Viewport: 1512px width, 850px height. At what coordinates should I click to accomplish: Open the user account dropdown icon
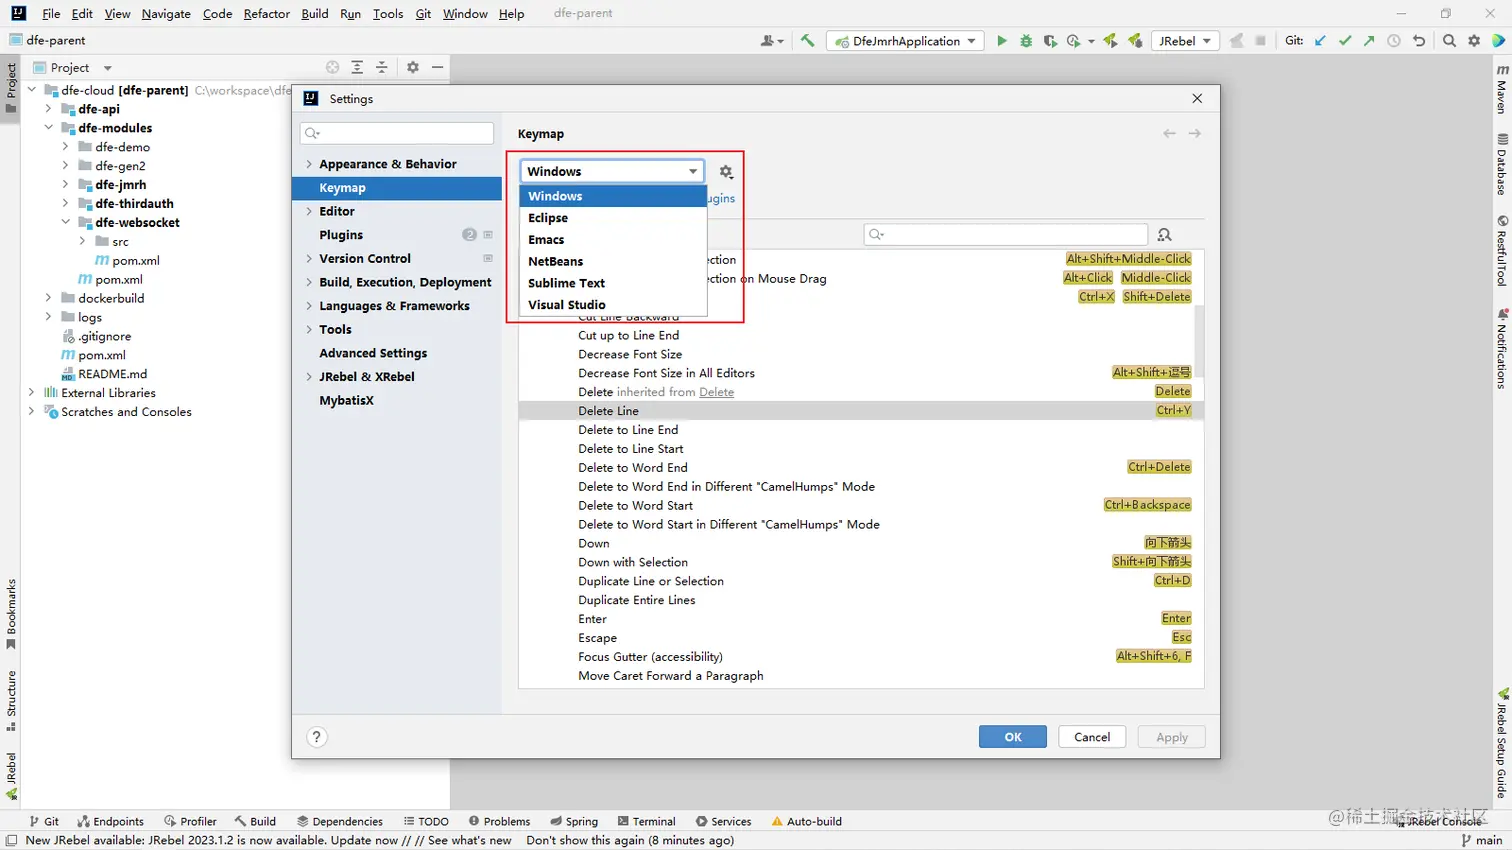[x=771, y=41]
